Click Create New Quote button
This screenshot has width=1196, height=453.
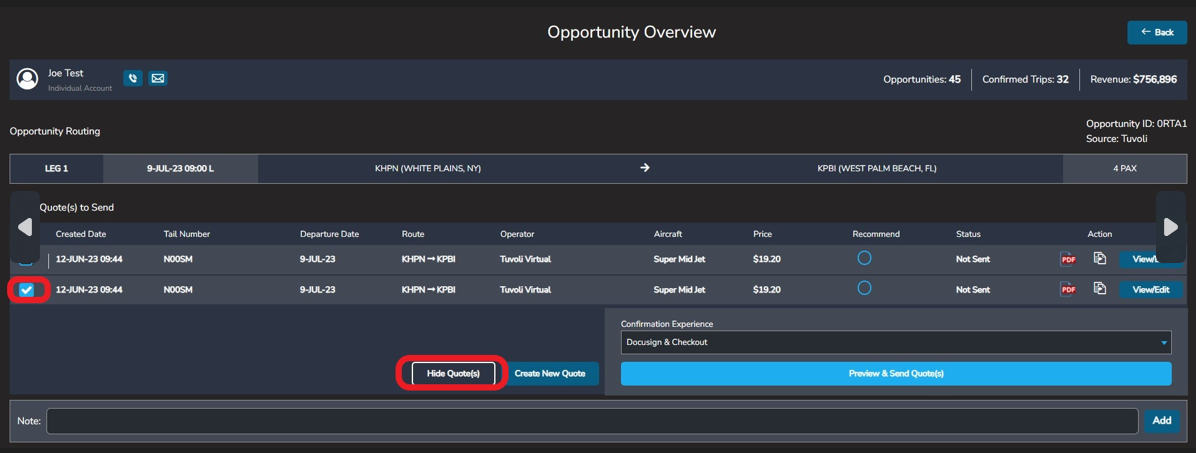(x=550, y=373)
